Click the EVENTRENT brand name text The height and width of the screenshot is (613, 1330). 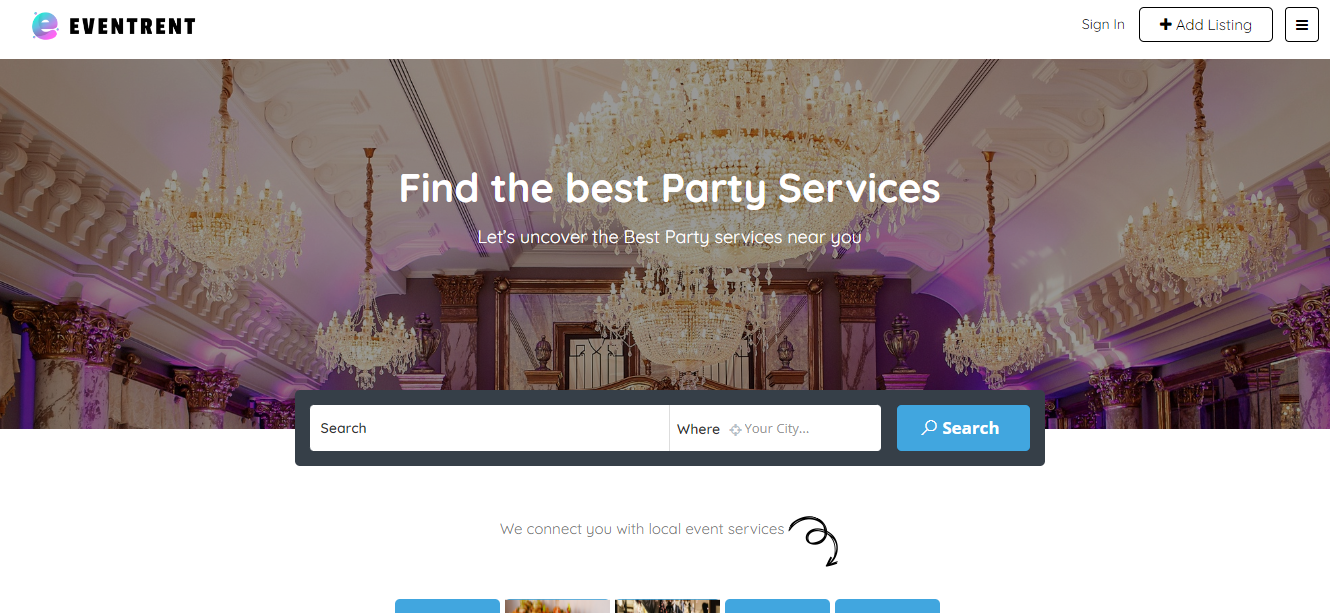coord(133,26)
